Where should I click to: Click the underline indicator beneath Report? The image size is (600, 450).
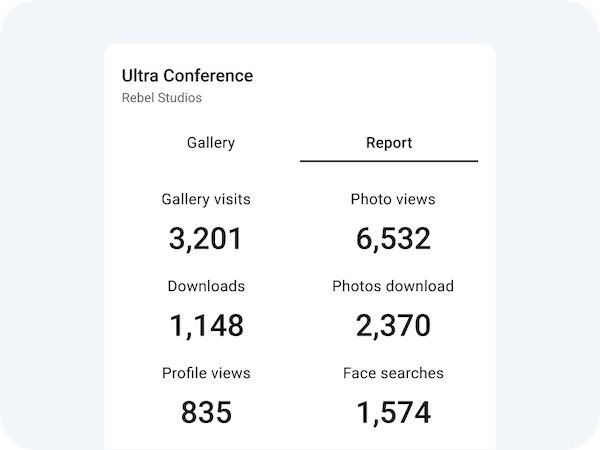click(x=389, y=161)
